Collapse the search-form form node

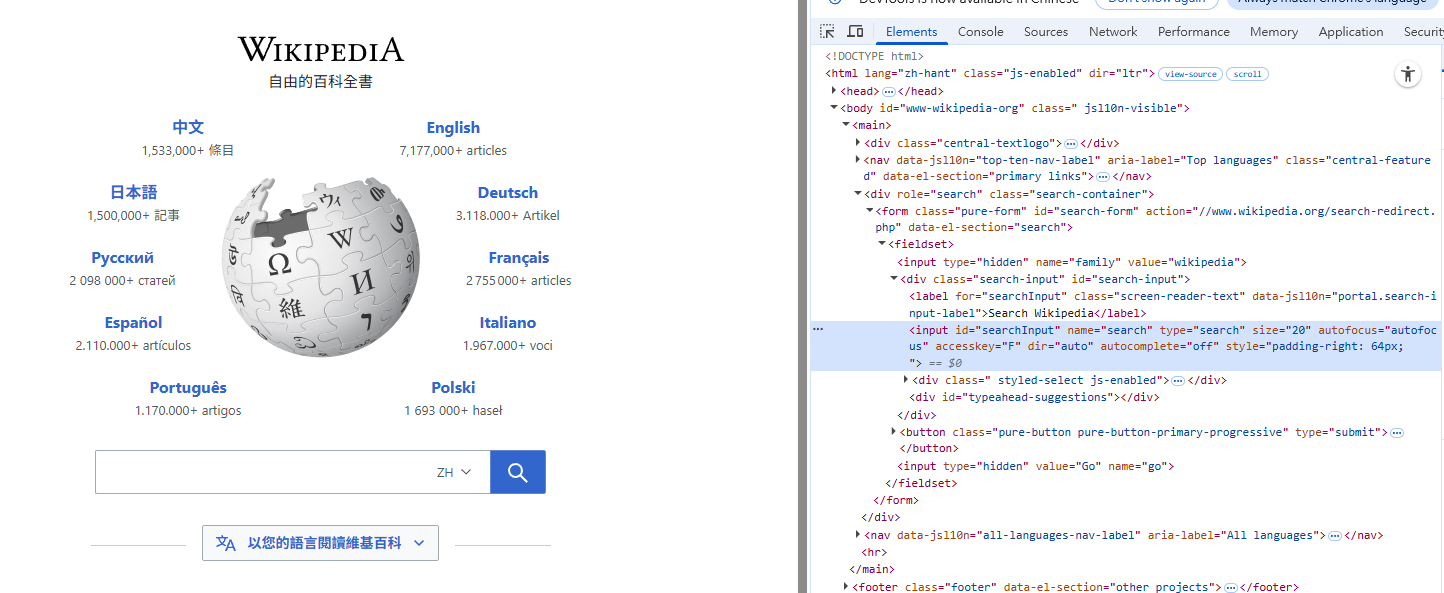point(870,211)
